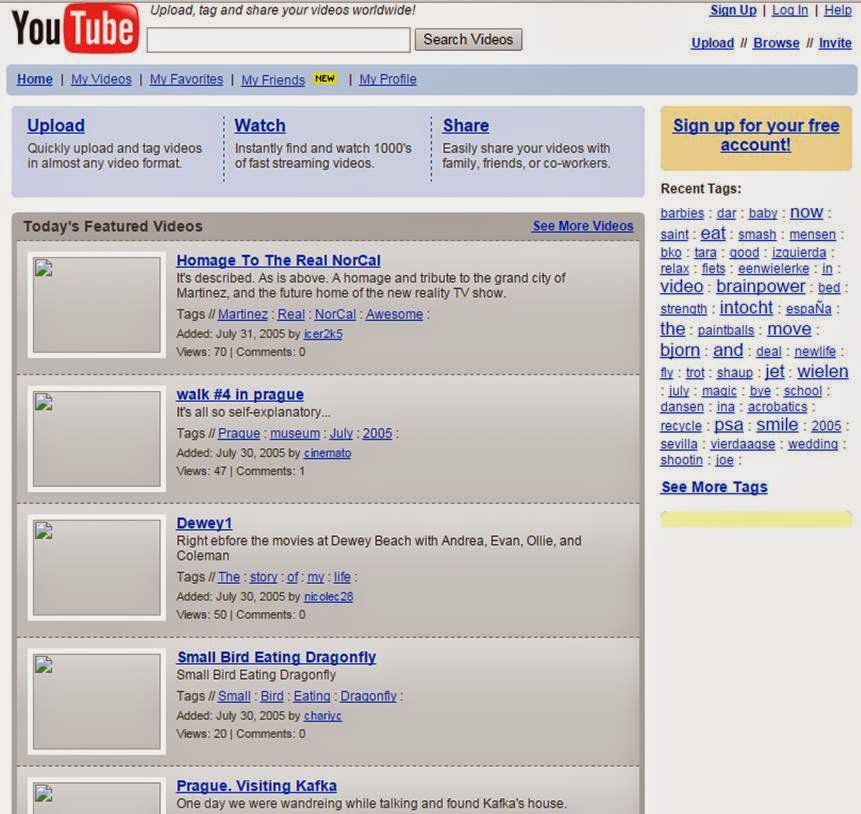Open the Sign Up page
Viewport: 861px width, 814px height.
(x=730, y=10)
